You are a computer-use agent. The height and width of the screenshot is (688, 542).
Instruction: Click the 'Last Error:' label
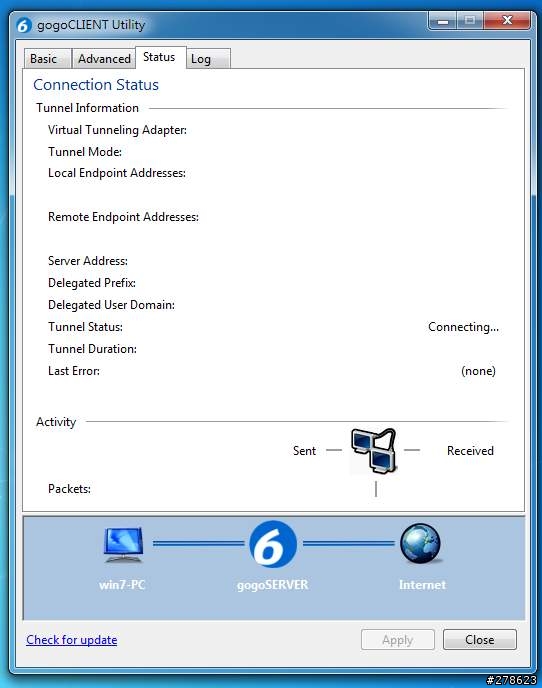pyautogui.click(x=74, y=371)
